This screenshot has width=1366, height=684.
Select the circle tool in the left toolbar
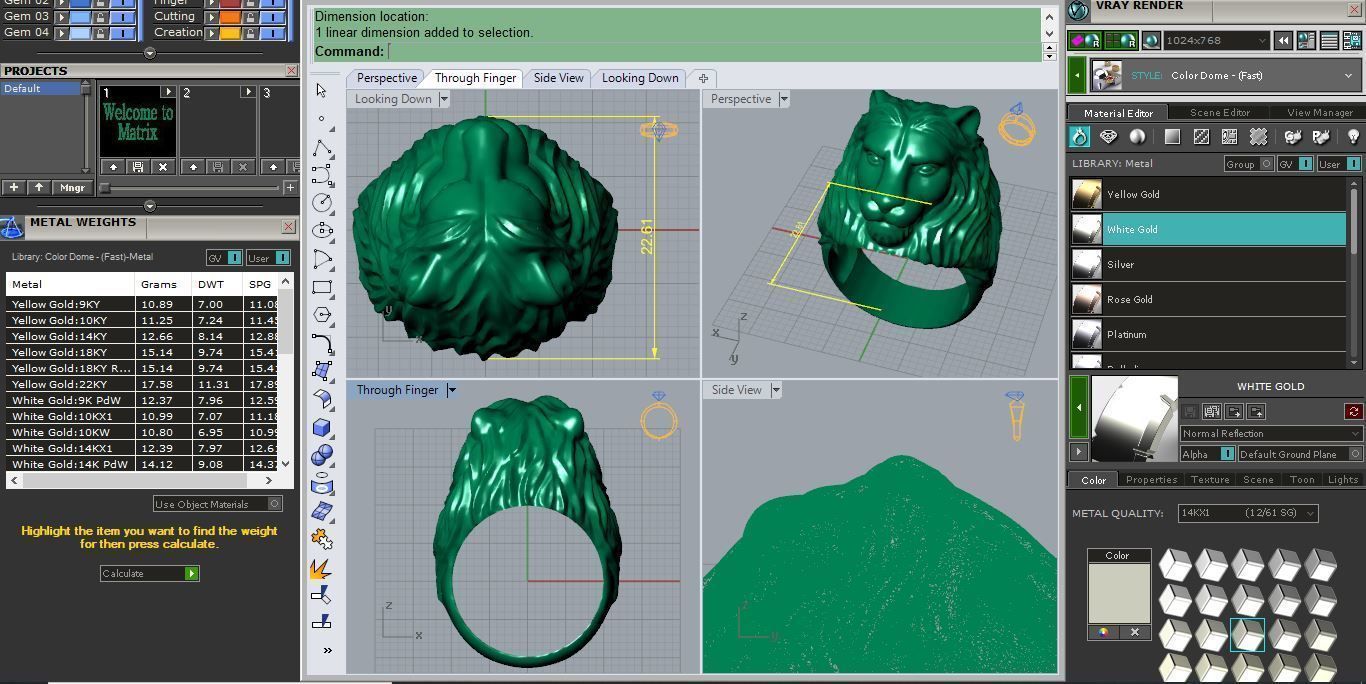(322, 203)
